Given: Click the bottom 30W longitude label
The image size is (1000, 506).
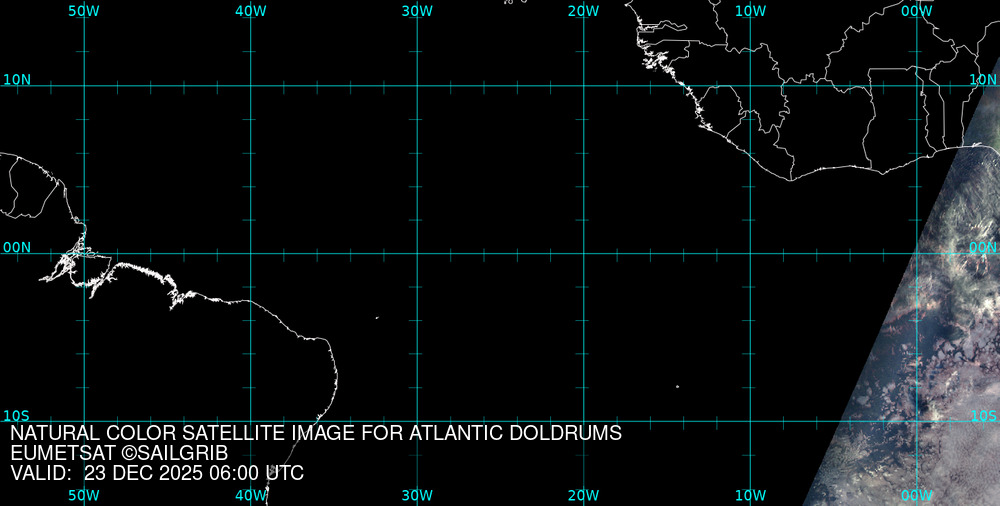Looking at the screenshot, I should tap(417, 495).
